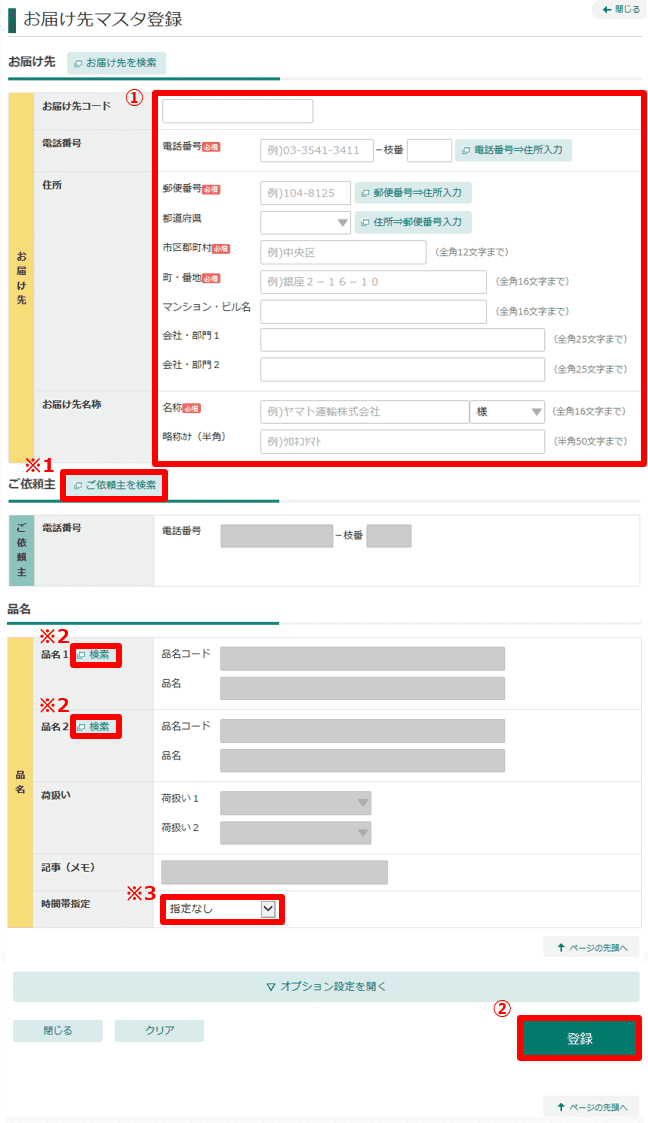Focus the 市区郡町村 input field
Viewport: 648px width, 1123px height.
(x=343, y=252)
